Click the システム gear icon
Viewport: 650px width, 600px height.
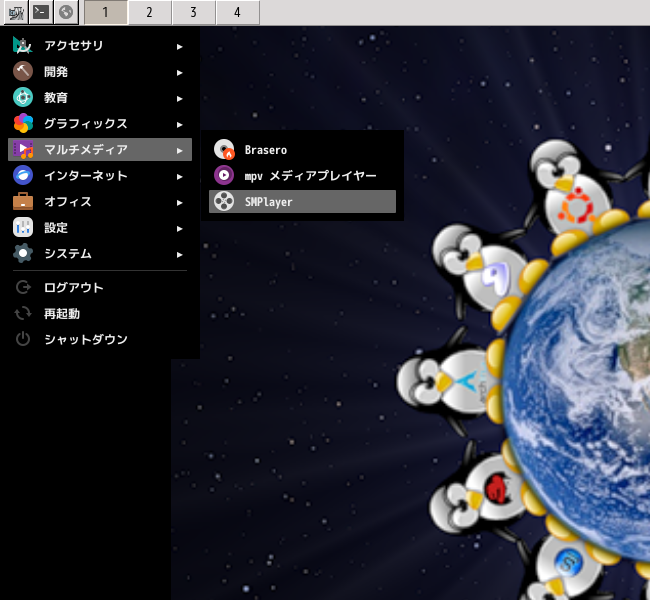coord(23,253)
